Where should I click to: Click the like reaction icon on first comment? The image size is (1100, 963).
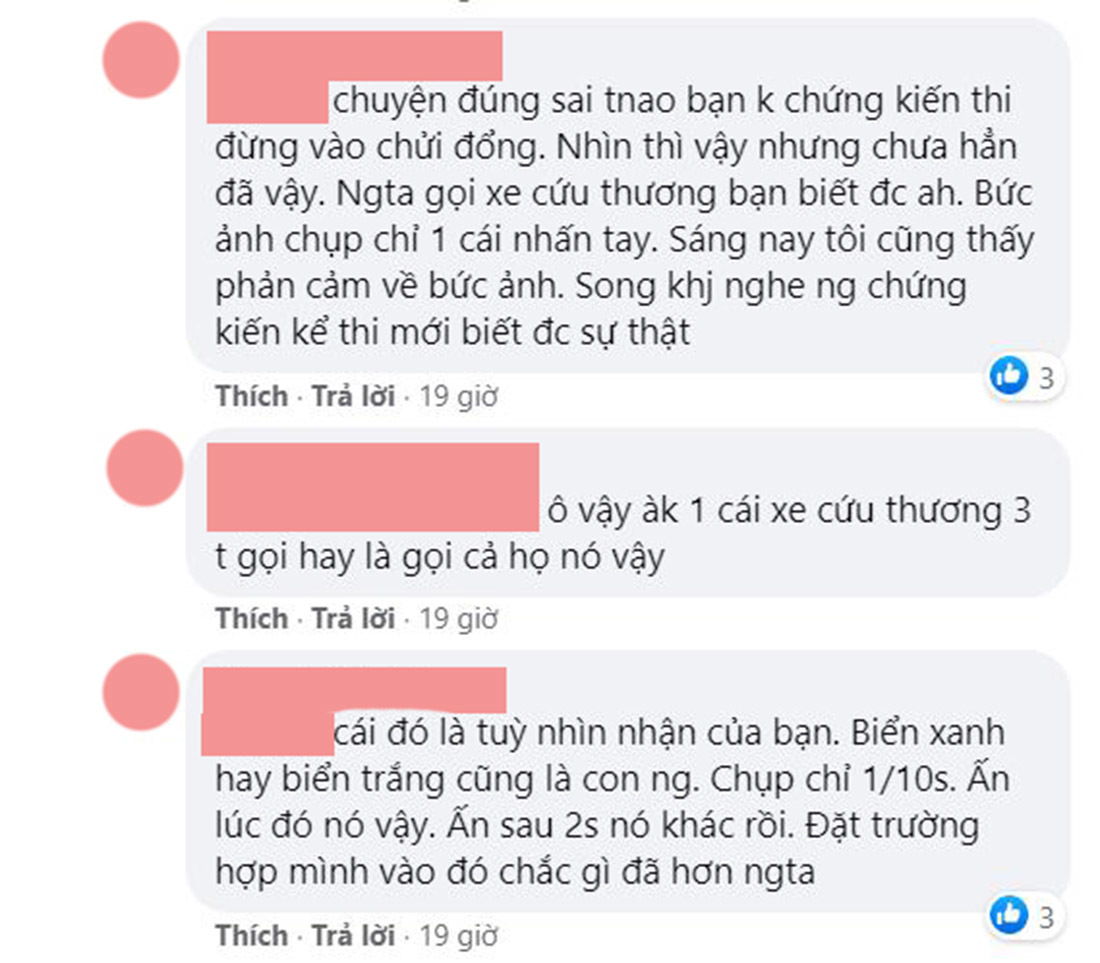pos(1009,375)
